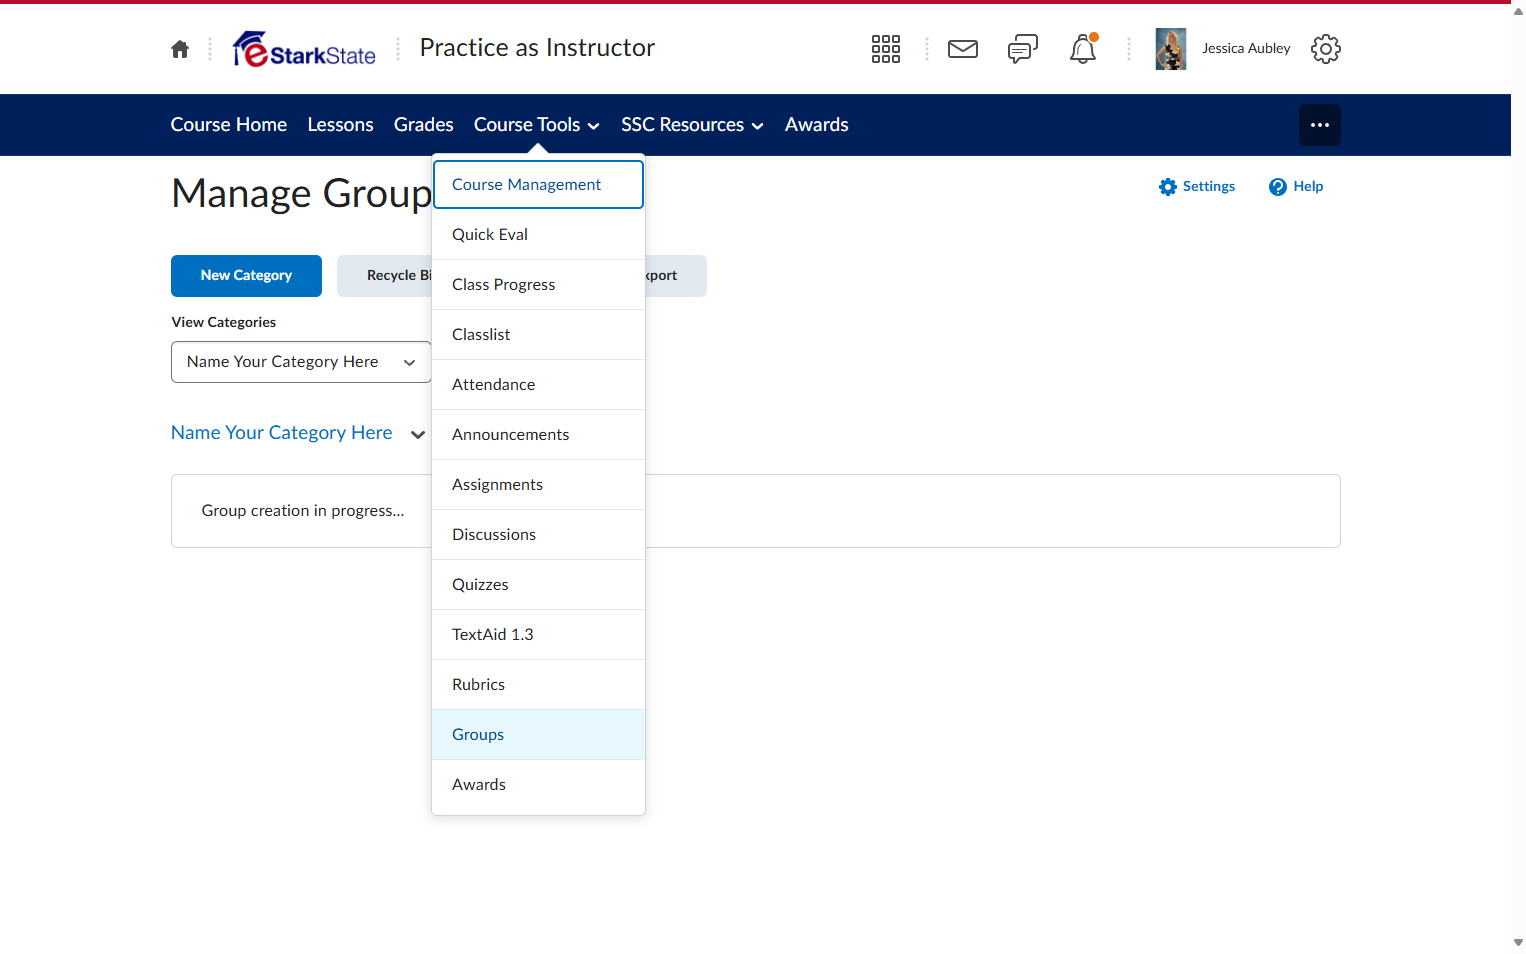Open Quizzes from Course Tools menu
Viewport: 1526px width, 954px height.
(x=538, y=585)
